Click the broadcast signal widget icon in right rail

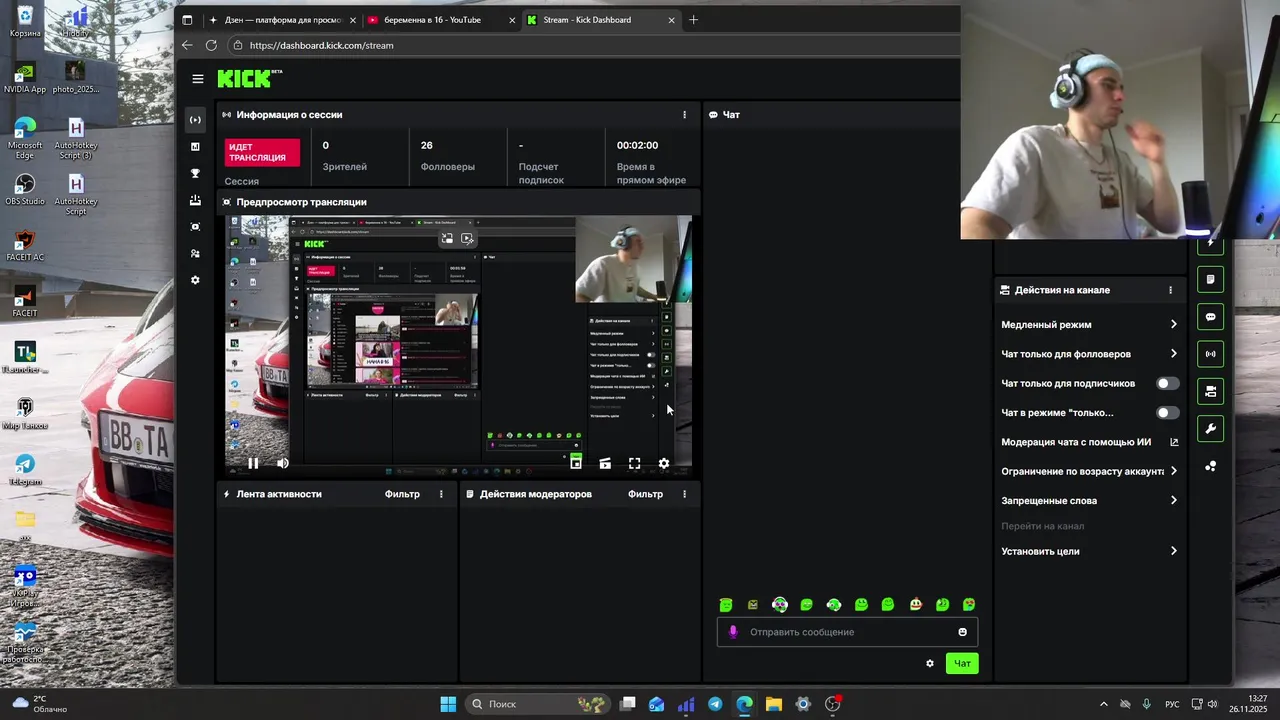click(1210, 354)
